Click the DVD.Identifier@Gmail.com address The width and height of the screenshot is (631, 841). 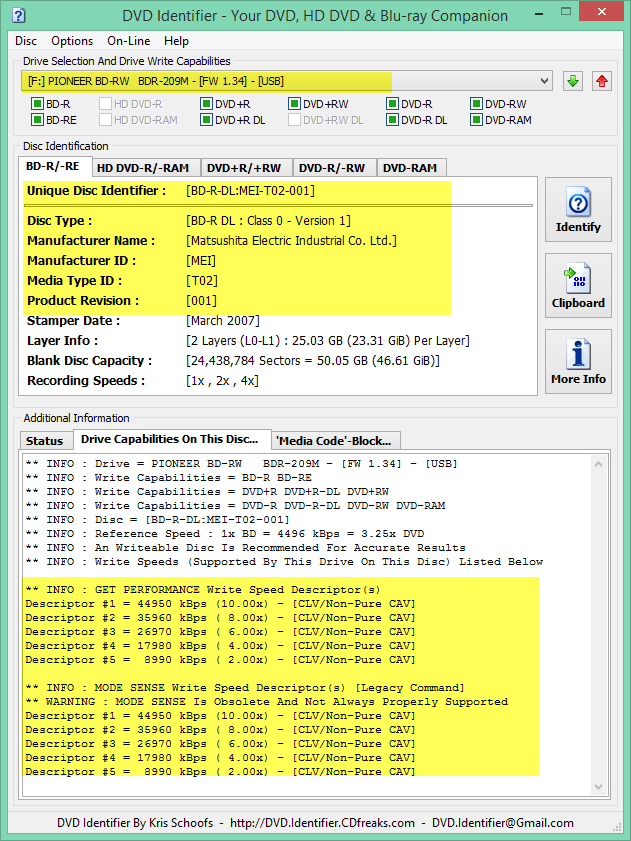(x=503, y=823)
